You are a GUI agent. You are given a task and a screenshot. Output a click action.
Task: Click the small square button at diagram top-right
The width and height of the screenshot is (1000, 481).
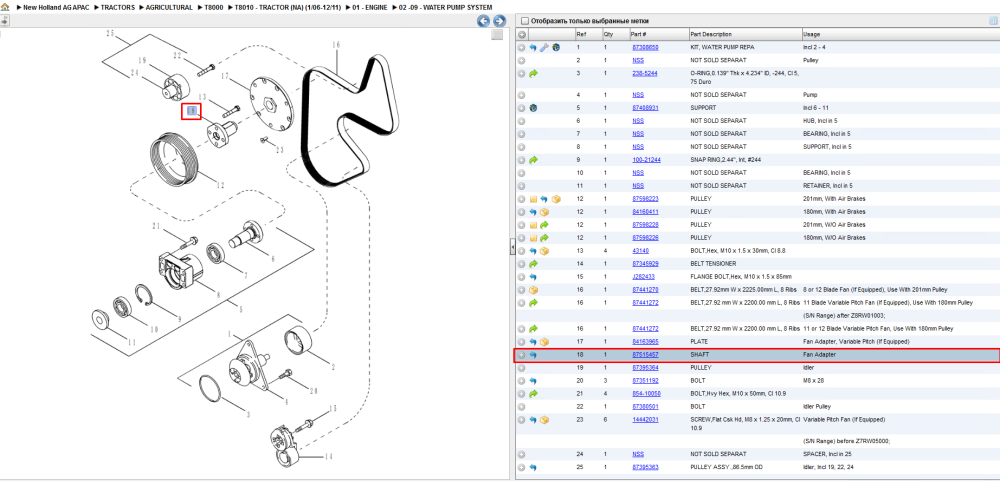(497, 35)
